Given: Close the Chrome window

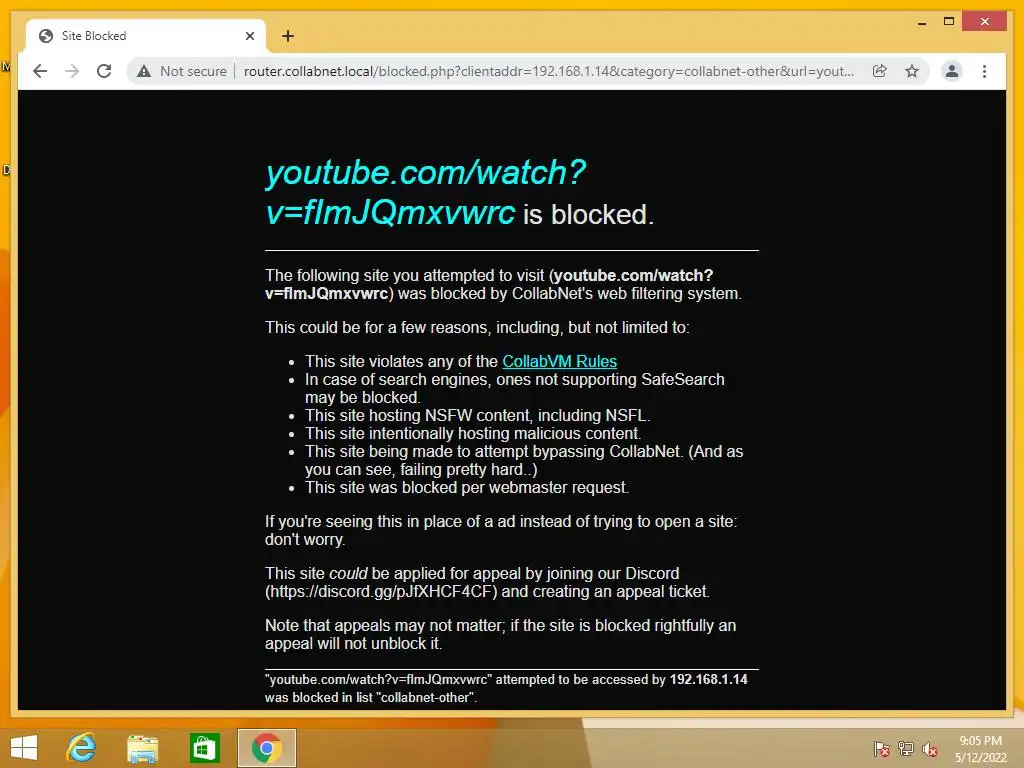Looking at the screenshot, I should tap(985, 22).
